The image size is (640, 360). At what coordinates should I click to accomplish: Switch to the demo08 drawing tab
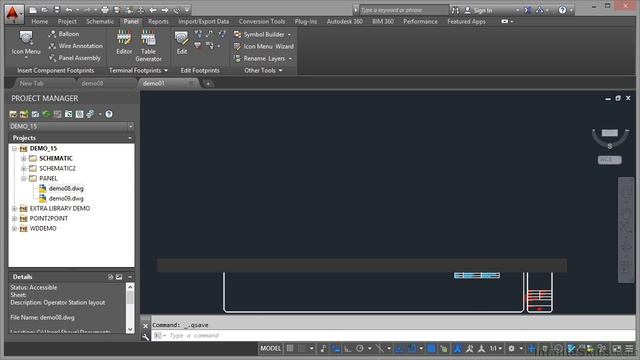pyautogui.click(x=92, y=83)
